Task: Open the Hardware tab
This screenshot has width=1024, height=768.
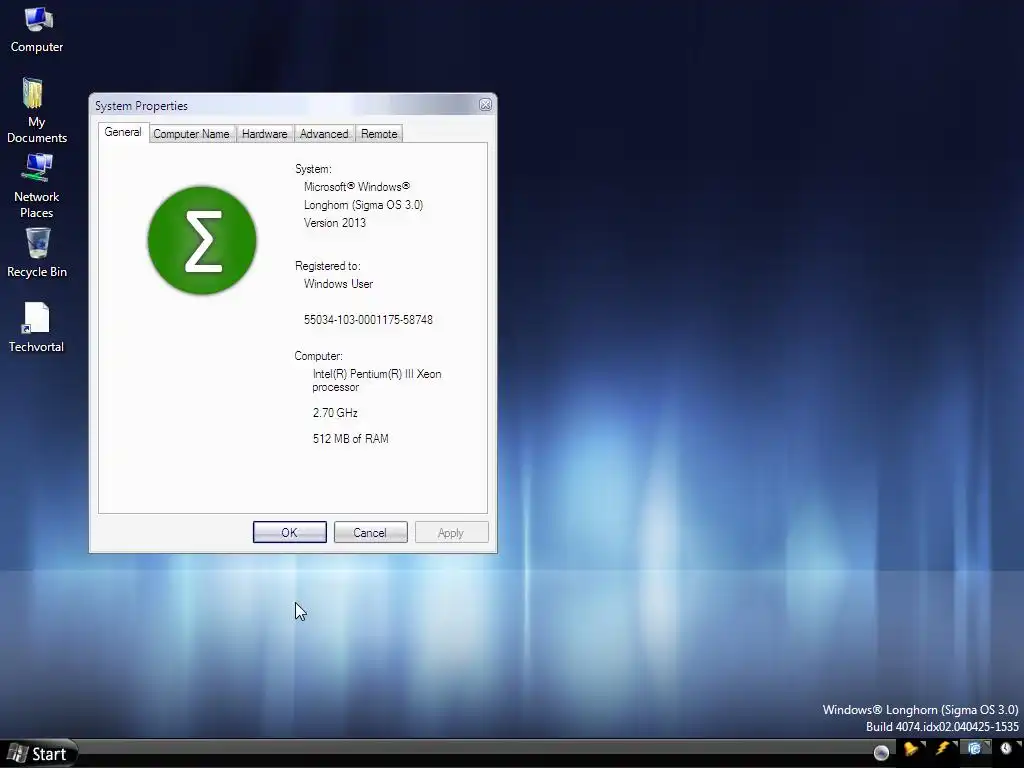Action: point(264,134)
